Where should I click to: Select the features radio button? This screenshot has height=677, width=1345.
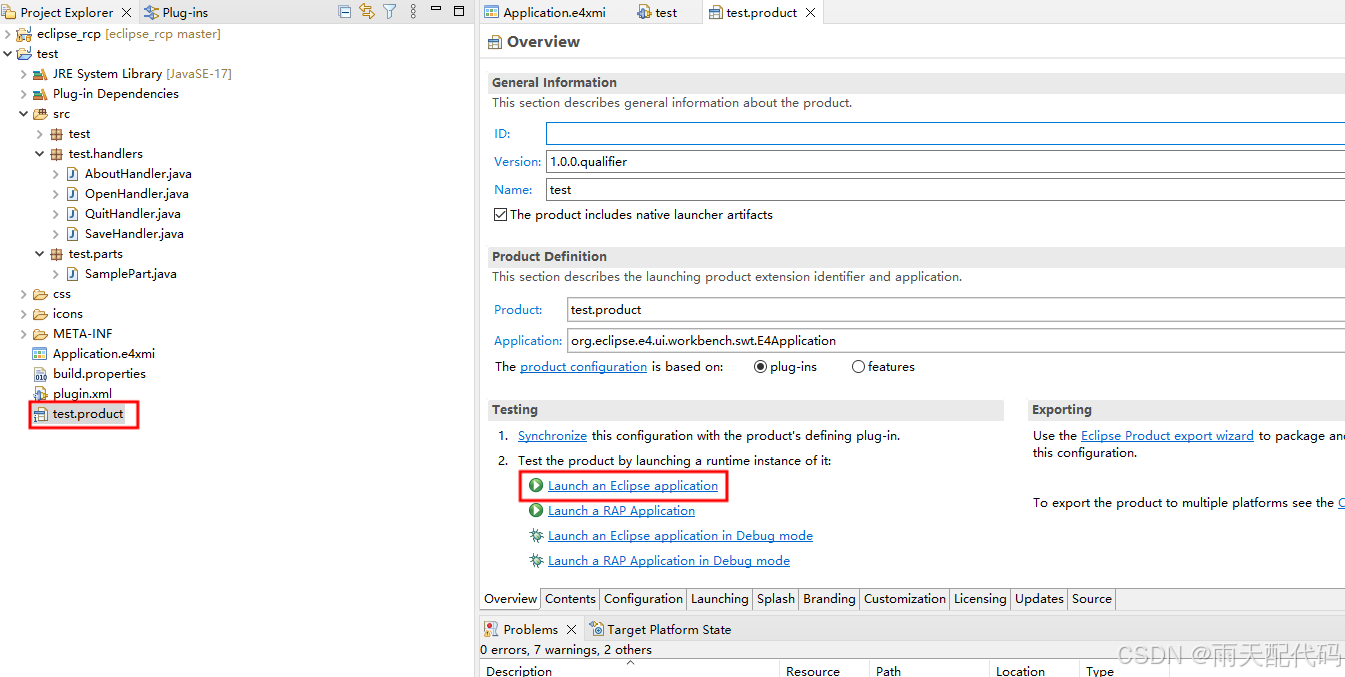pos(858,367)
